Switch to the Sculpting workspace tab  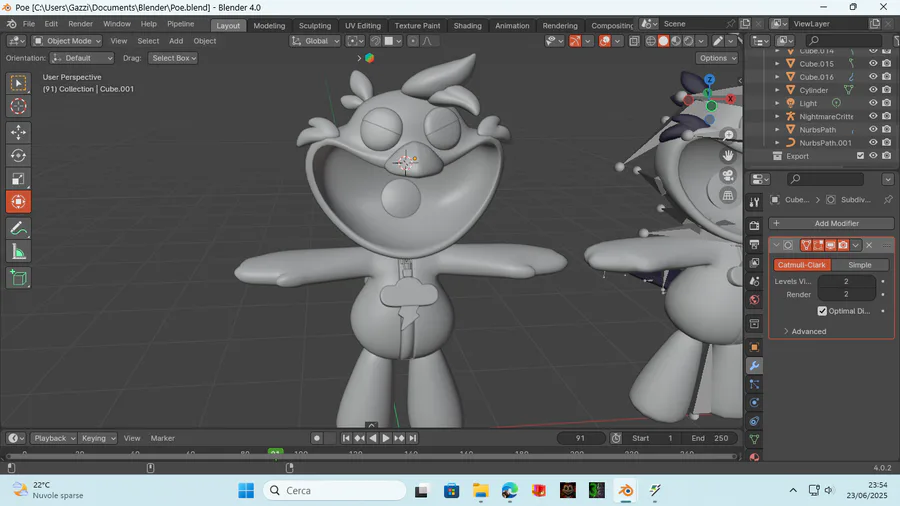click(x=315, y=25)
